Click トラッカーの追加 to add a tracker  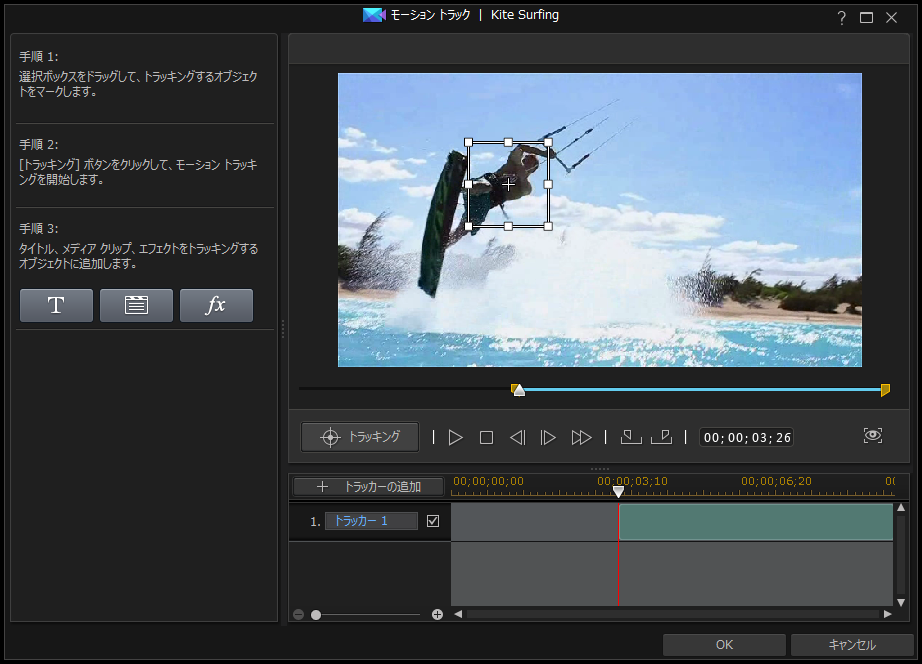[368, 487]
